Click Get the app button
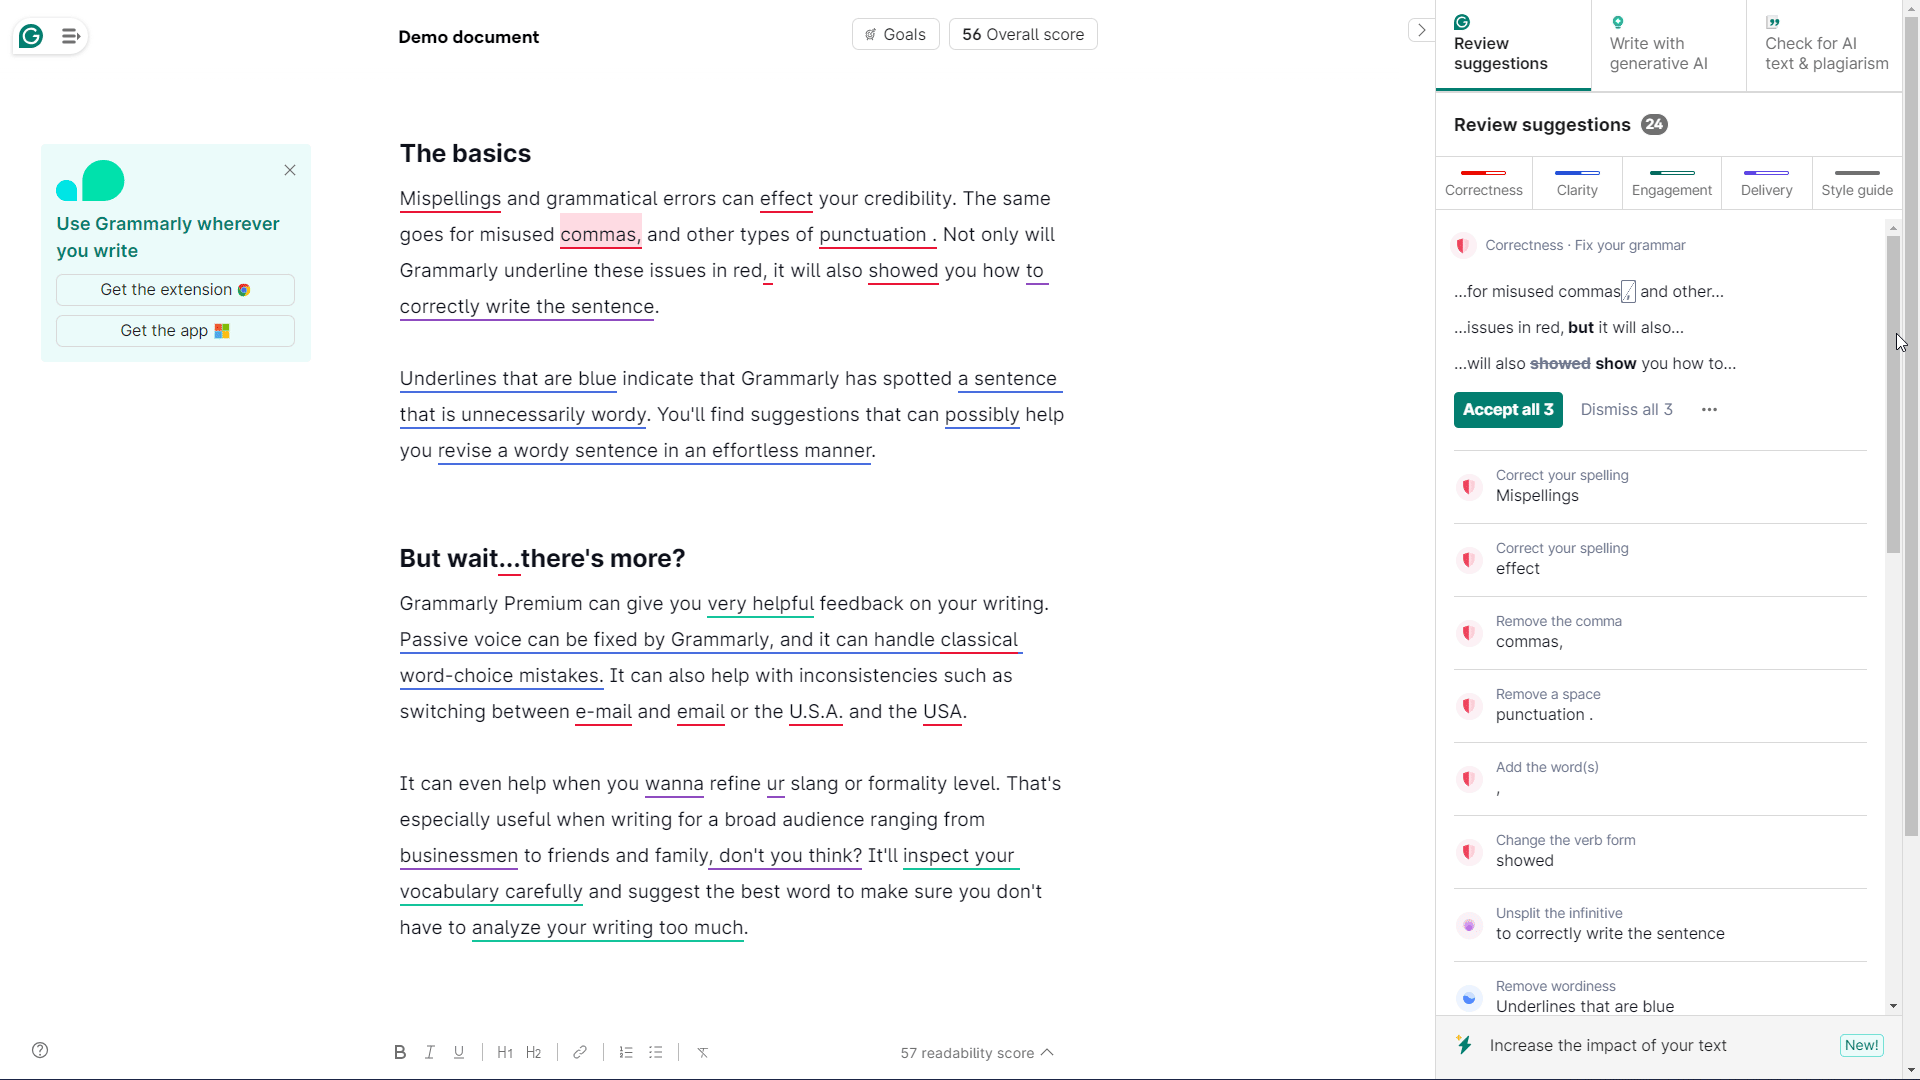The image size is (1920, 1080). pos(175,331)
